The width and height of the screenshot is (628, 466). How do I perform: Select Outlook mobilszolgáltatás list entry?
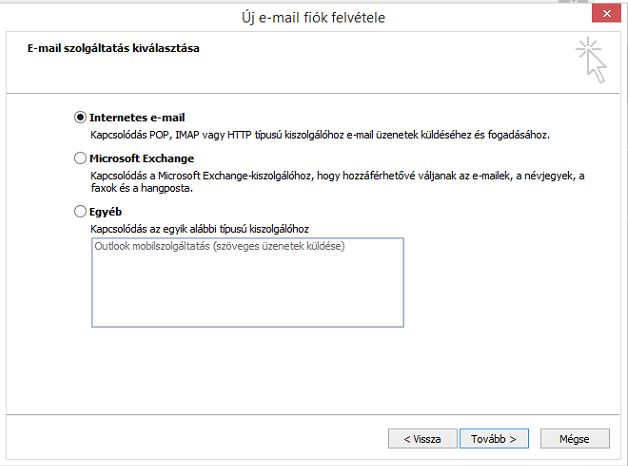(219, 246)
